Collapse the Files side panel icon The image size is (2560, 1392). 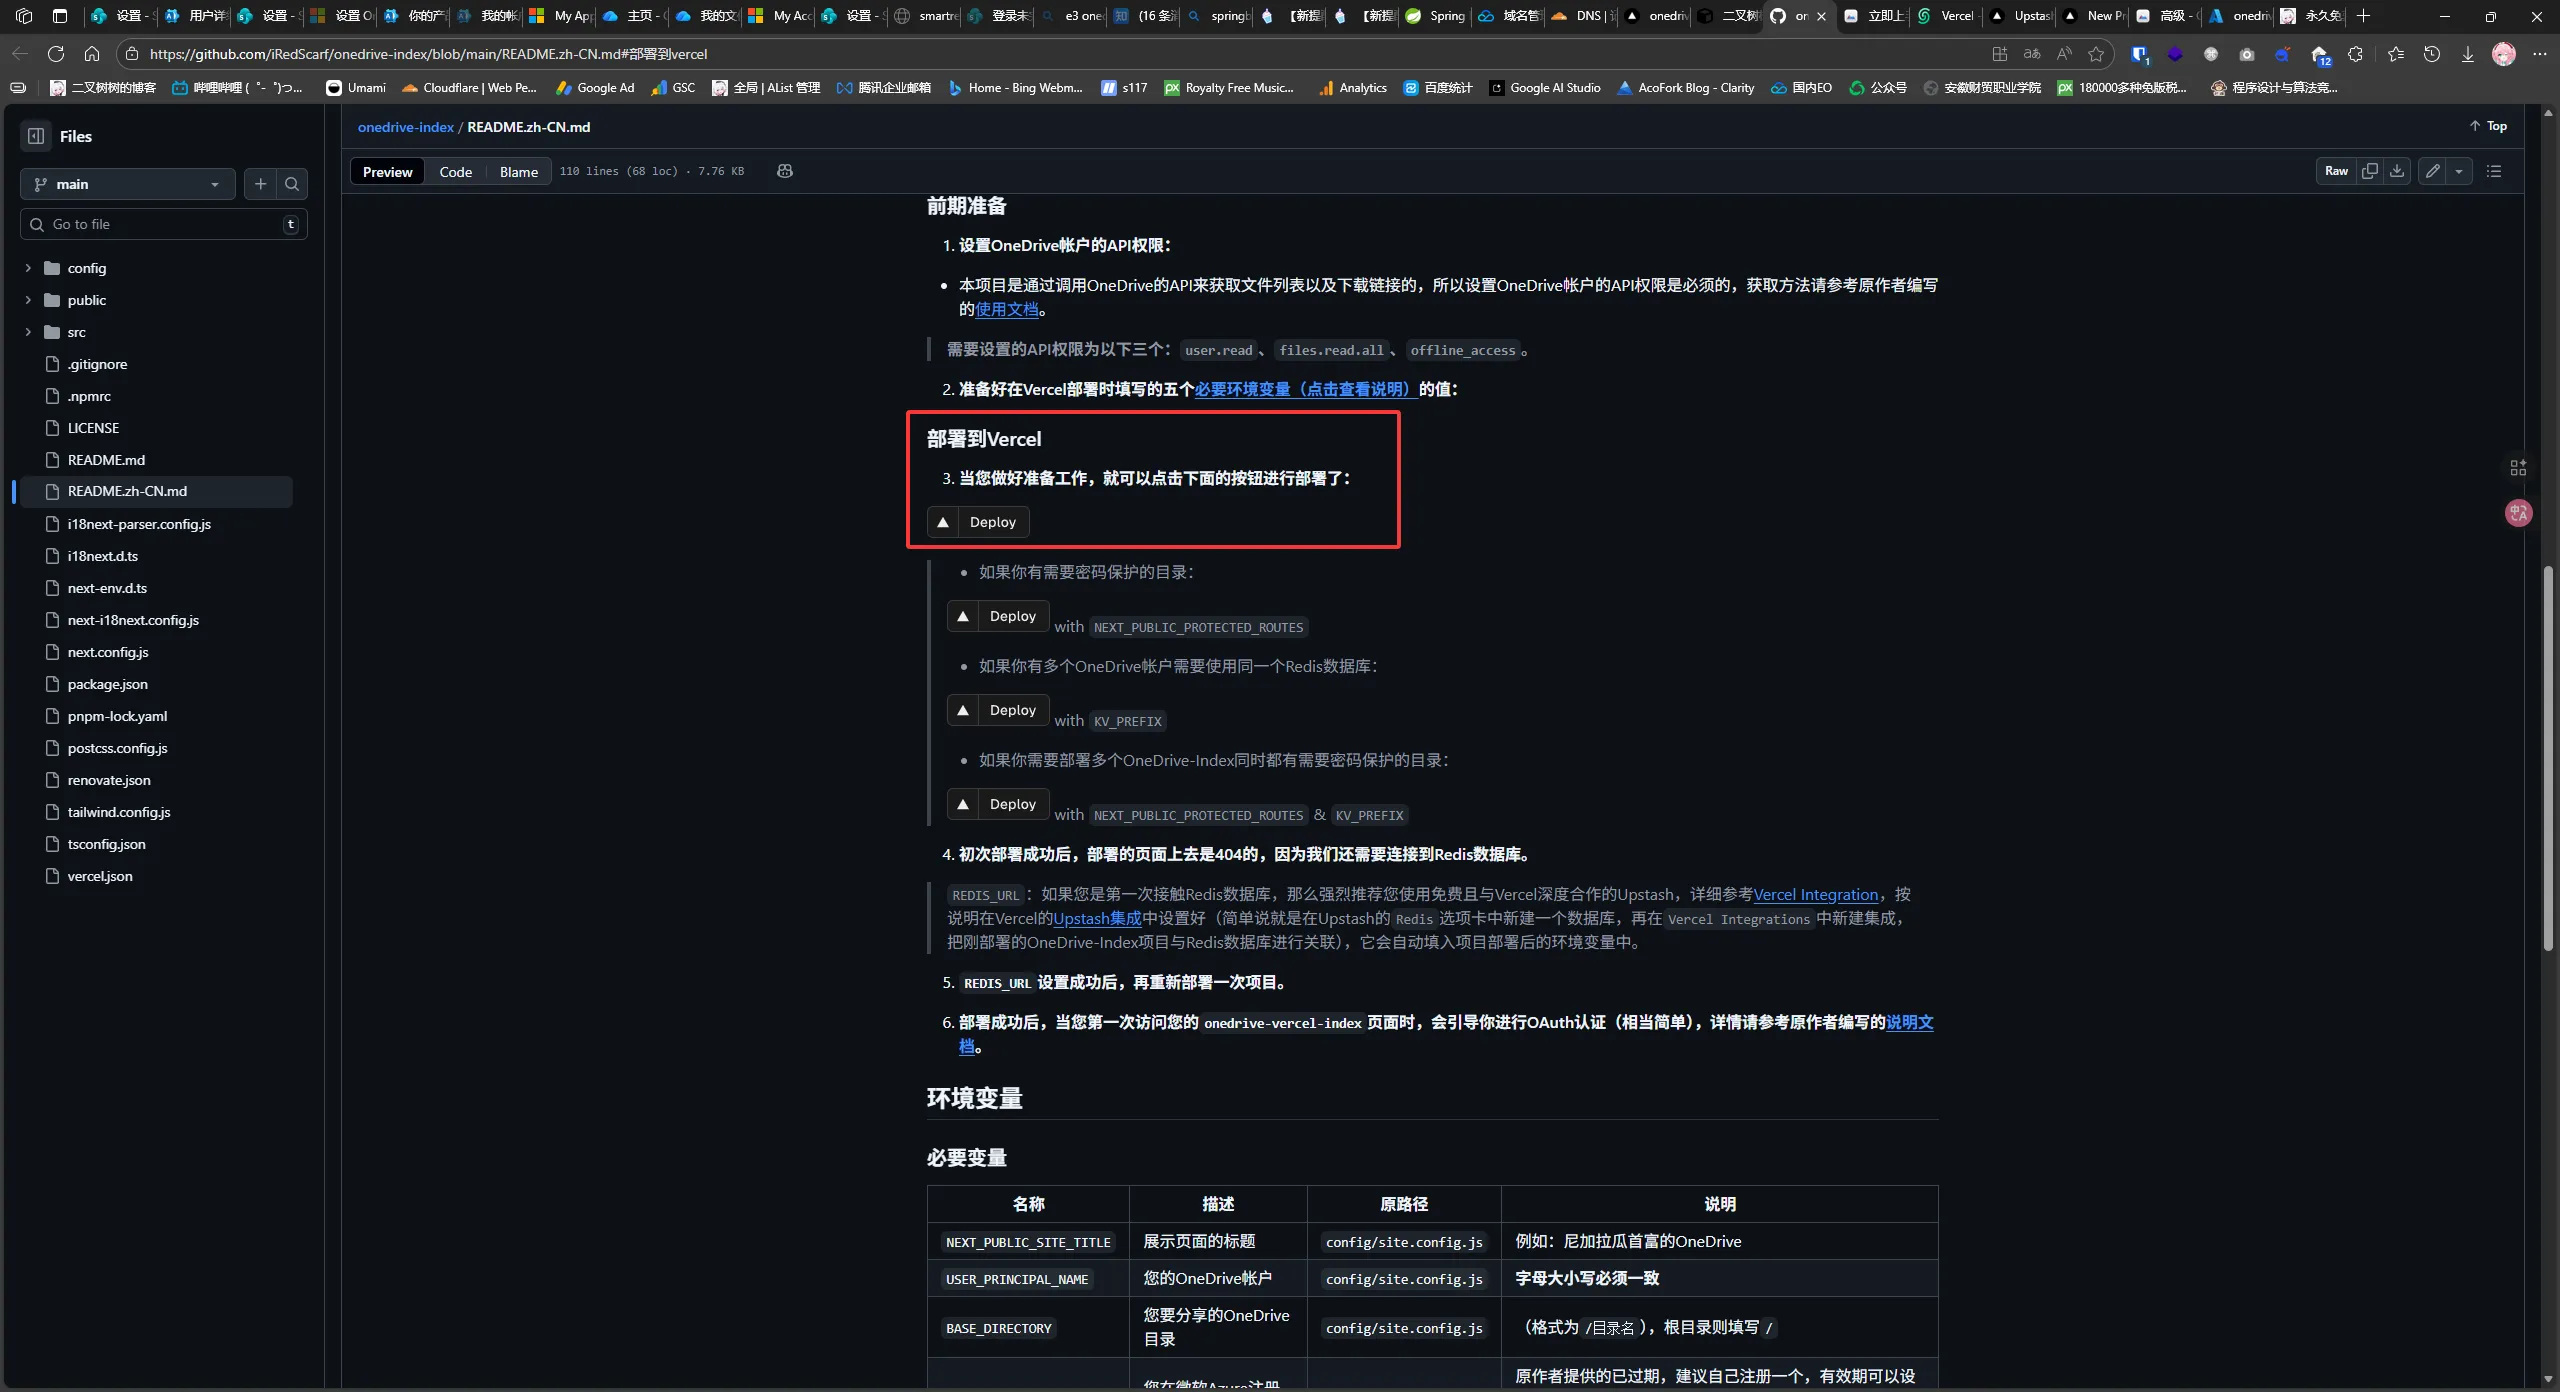point(36,136)
